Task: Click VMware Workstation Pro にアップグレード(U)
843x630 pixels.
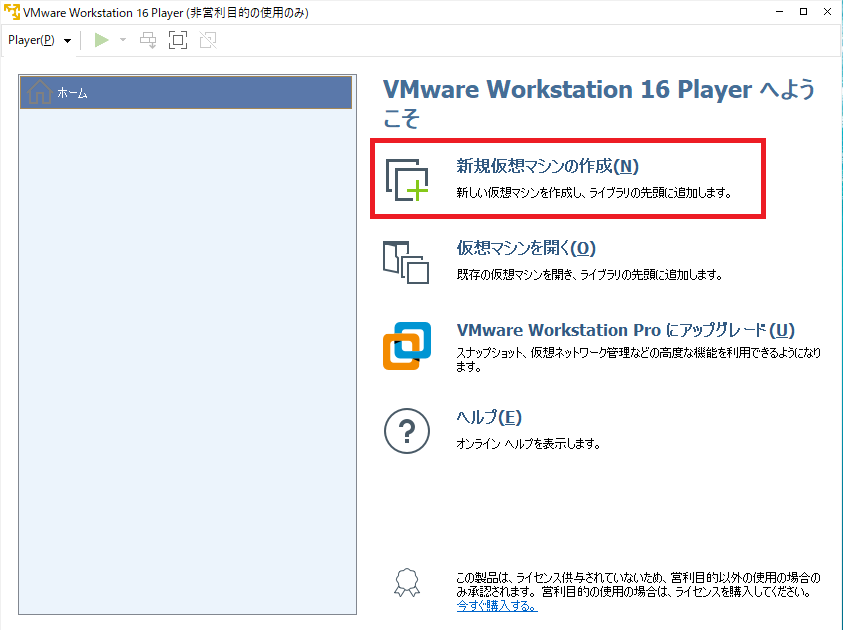Action: [625, 330]
